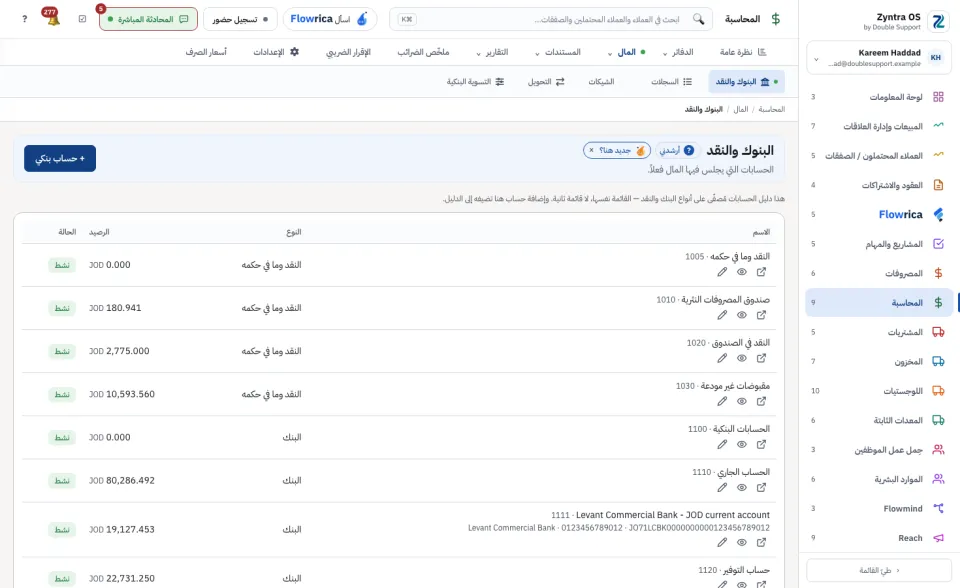The width and height of the screenshot is (960, 588).
Task: View Levant Commercial Bank 1111 with eye icon
Action: coord(741,542)
